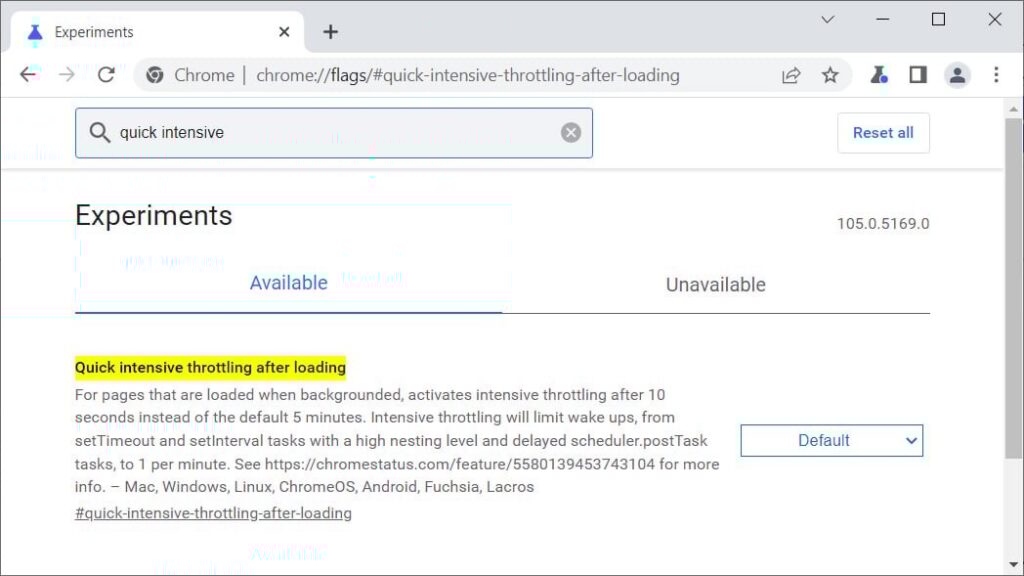Image resolution: width=1024 pixels, height=576 pixels.
Task: Select the Available tab
Action: (x=288, y=283)
